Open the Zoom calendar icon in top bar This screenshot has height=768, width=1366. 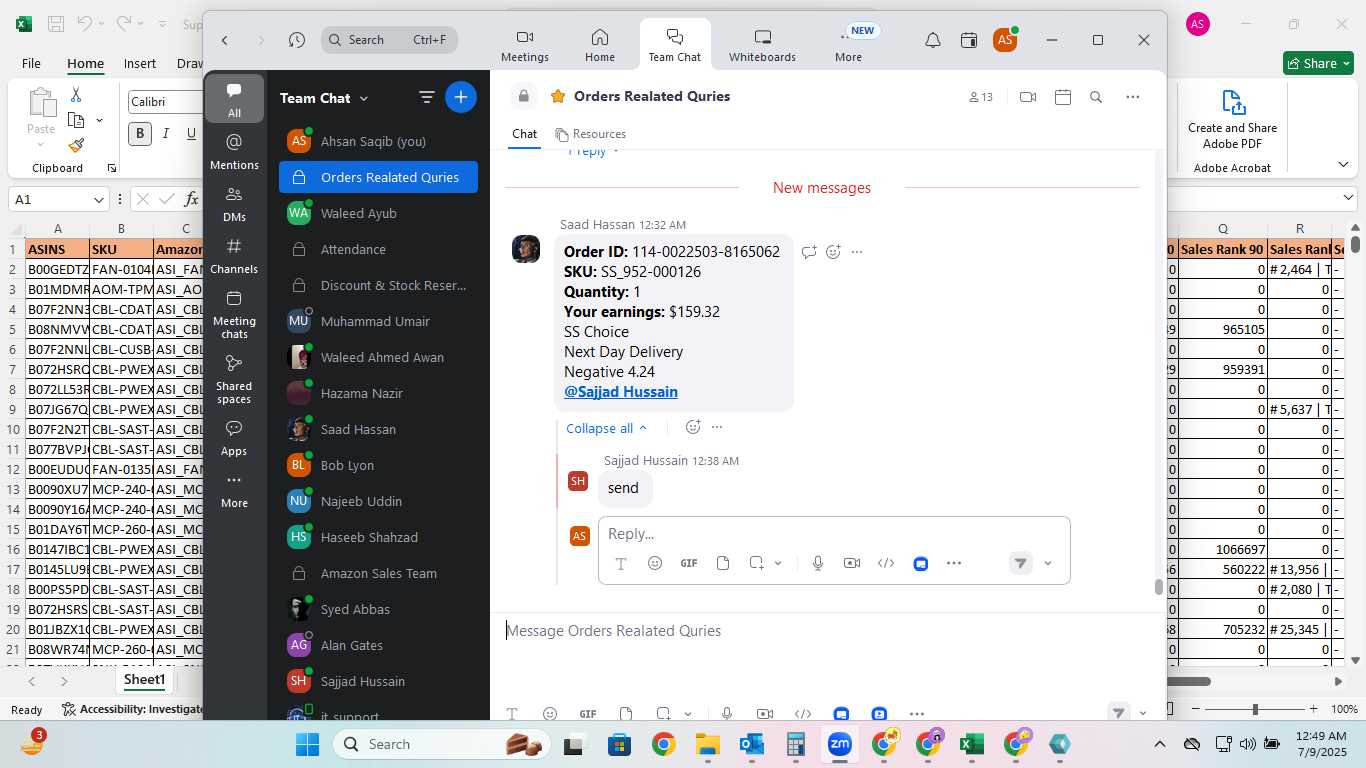[x=968, y=40]
